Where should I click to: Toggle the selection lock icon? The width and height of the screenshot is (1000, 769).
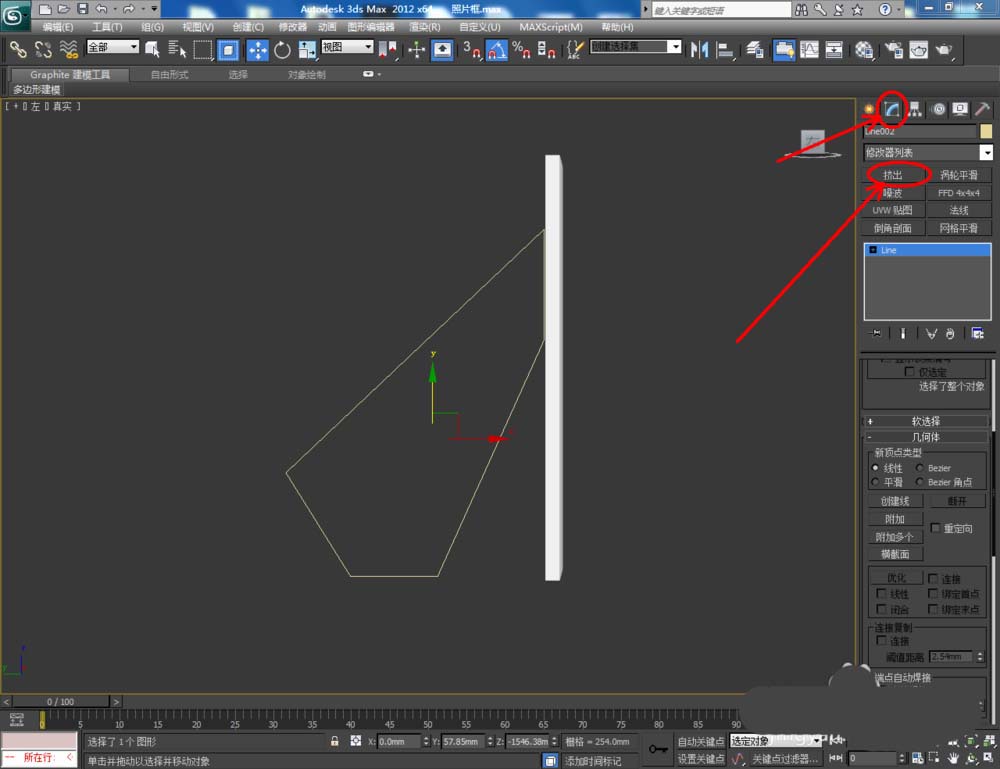click(334, 741)
